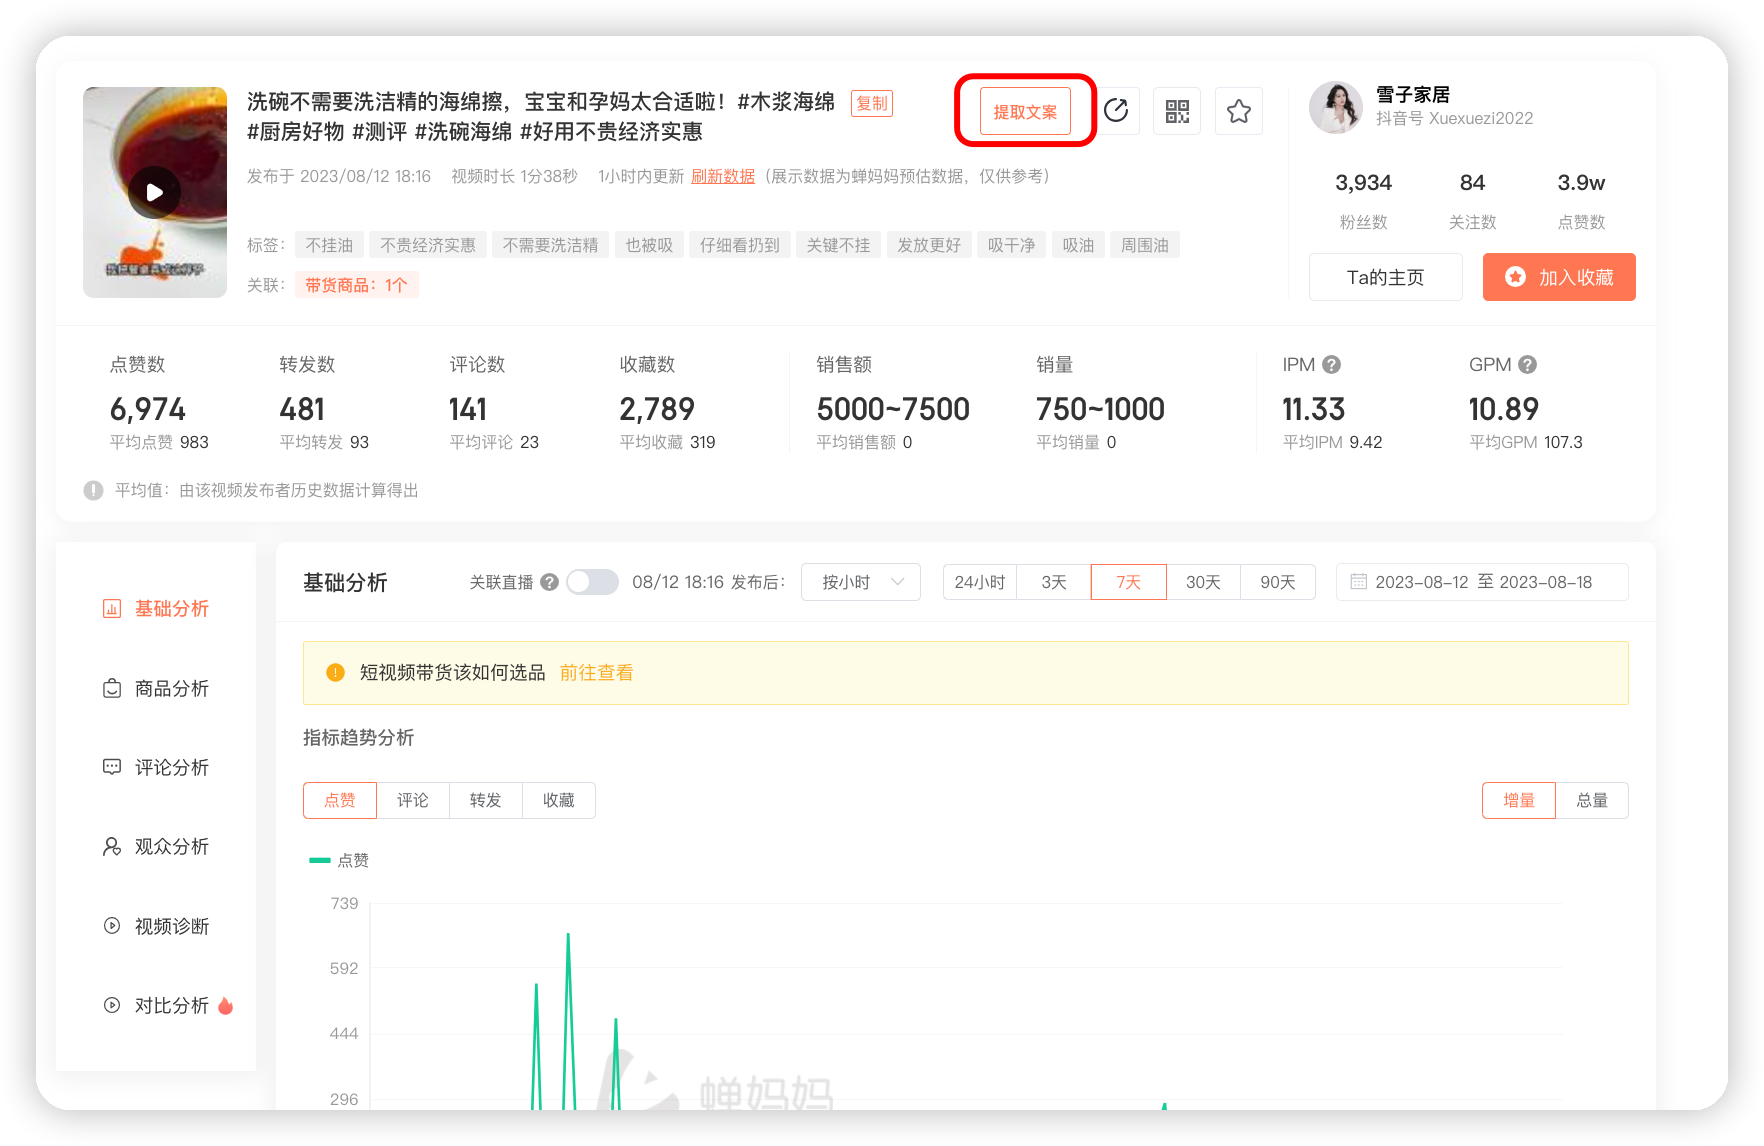
Task: Click the 带货商品: 1个 tag
Action: pos(356,285)
